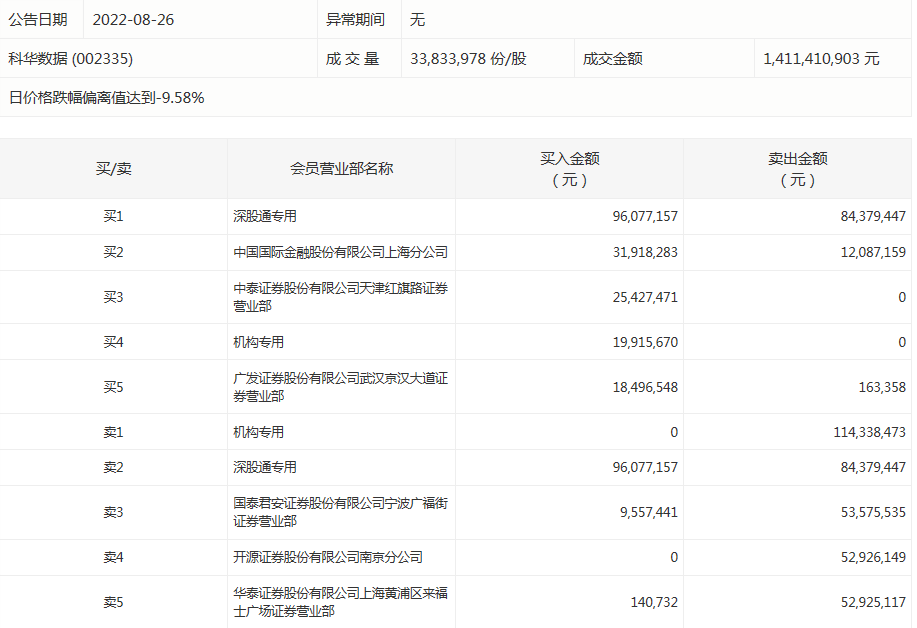Open 国泰君安证券 宁波广福街 branch entry

click(340, 513)
